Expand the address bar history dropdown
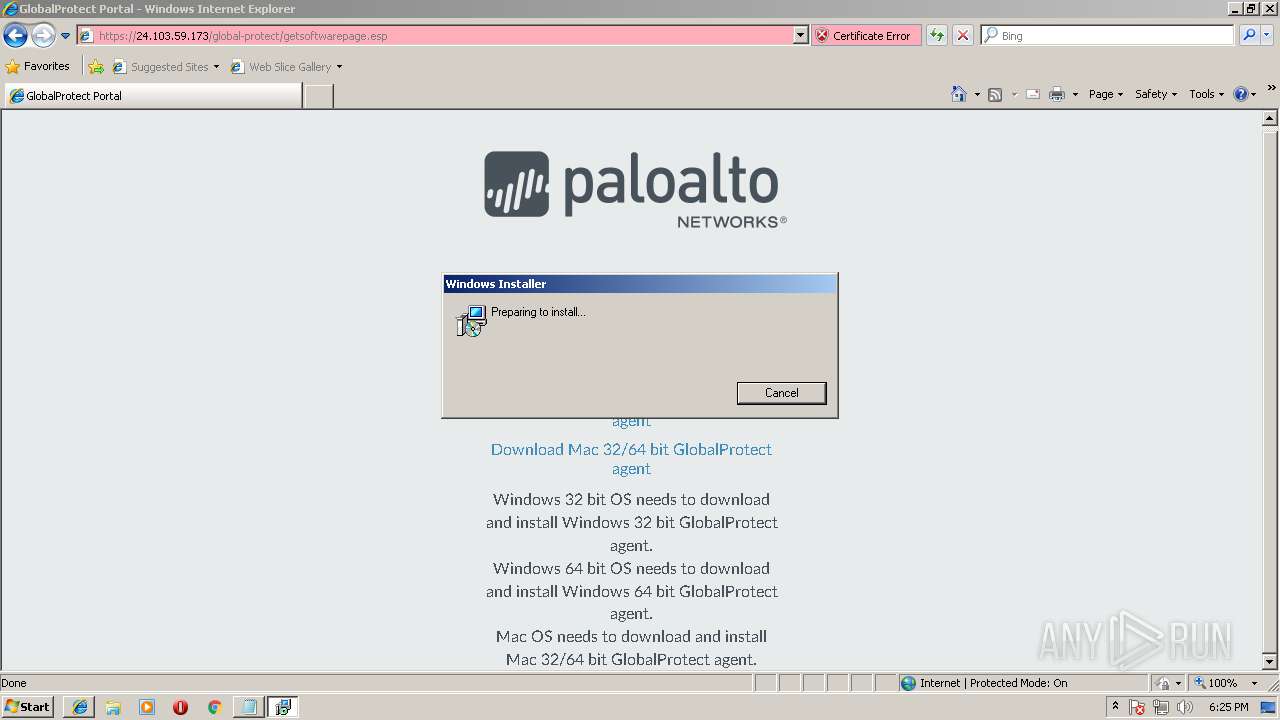This screenshot has width=1280, height=720. [800, 35]
